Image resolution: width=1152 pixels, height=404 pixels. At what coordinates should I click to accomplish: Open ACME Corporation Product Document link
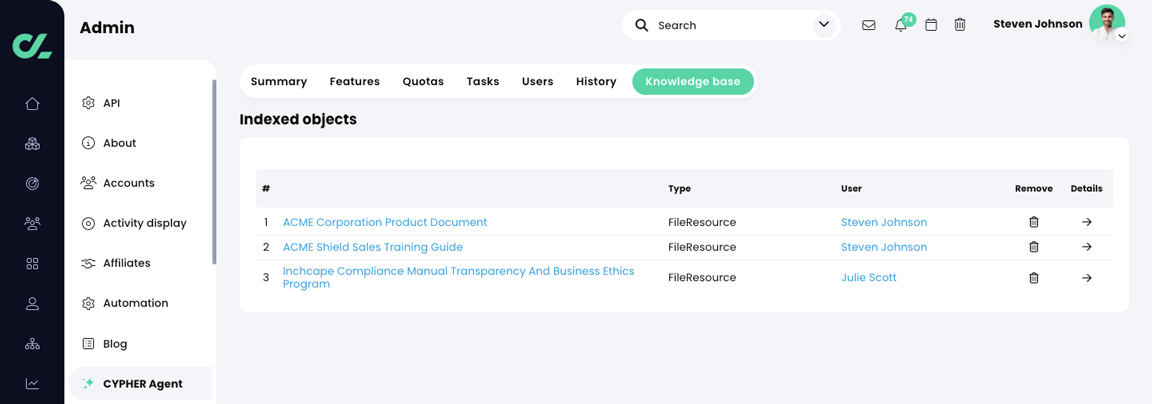pos(385,222)
